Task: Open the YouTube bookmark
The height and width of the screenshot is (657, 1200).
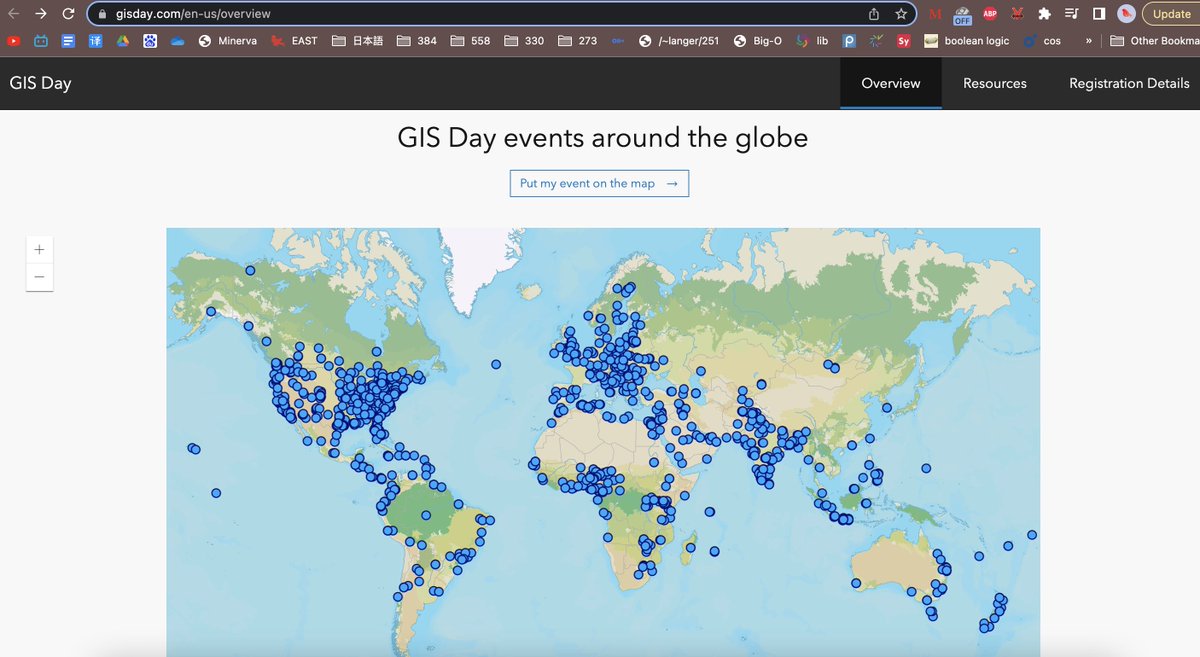Action: pos(14,41)
